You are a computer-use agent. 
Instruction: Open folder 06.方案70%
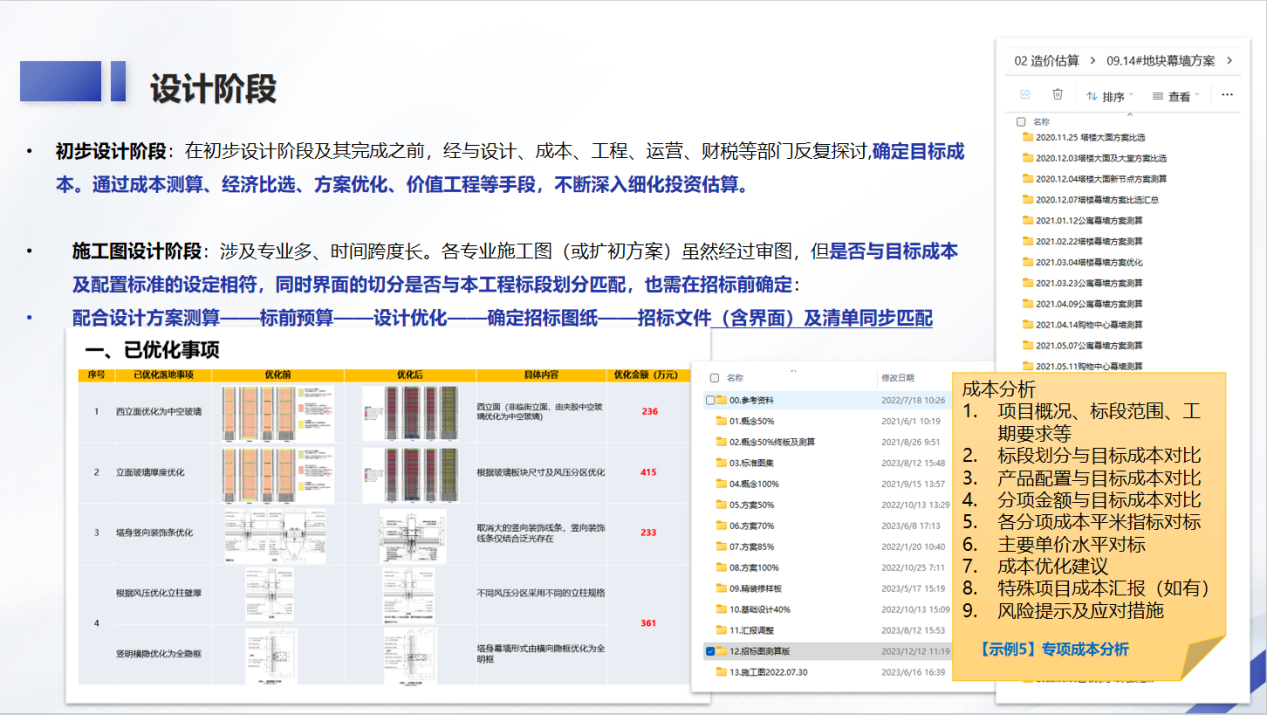745,525
